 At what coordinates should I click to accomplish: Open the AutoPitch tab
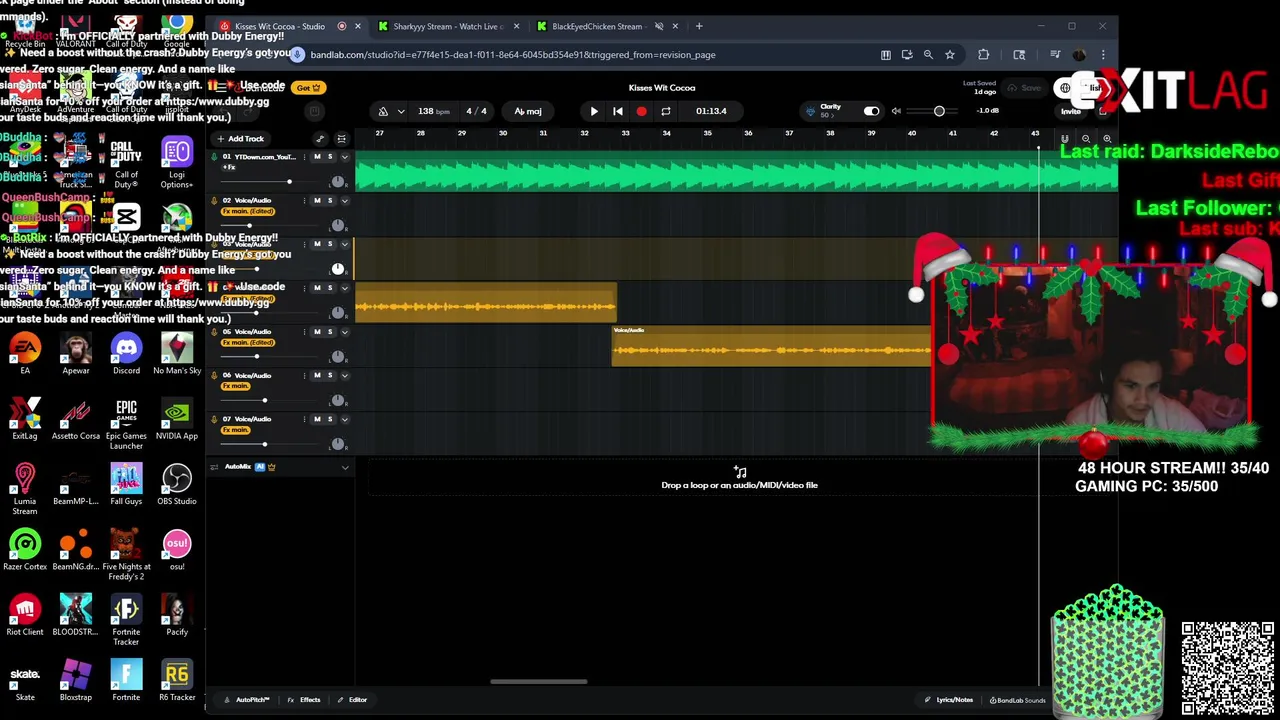coord(247,700)
